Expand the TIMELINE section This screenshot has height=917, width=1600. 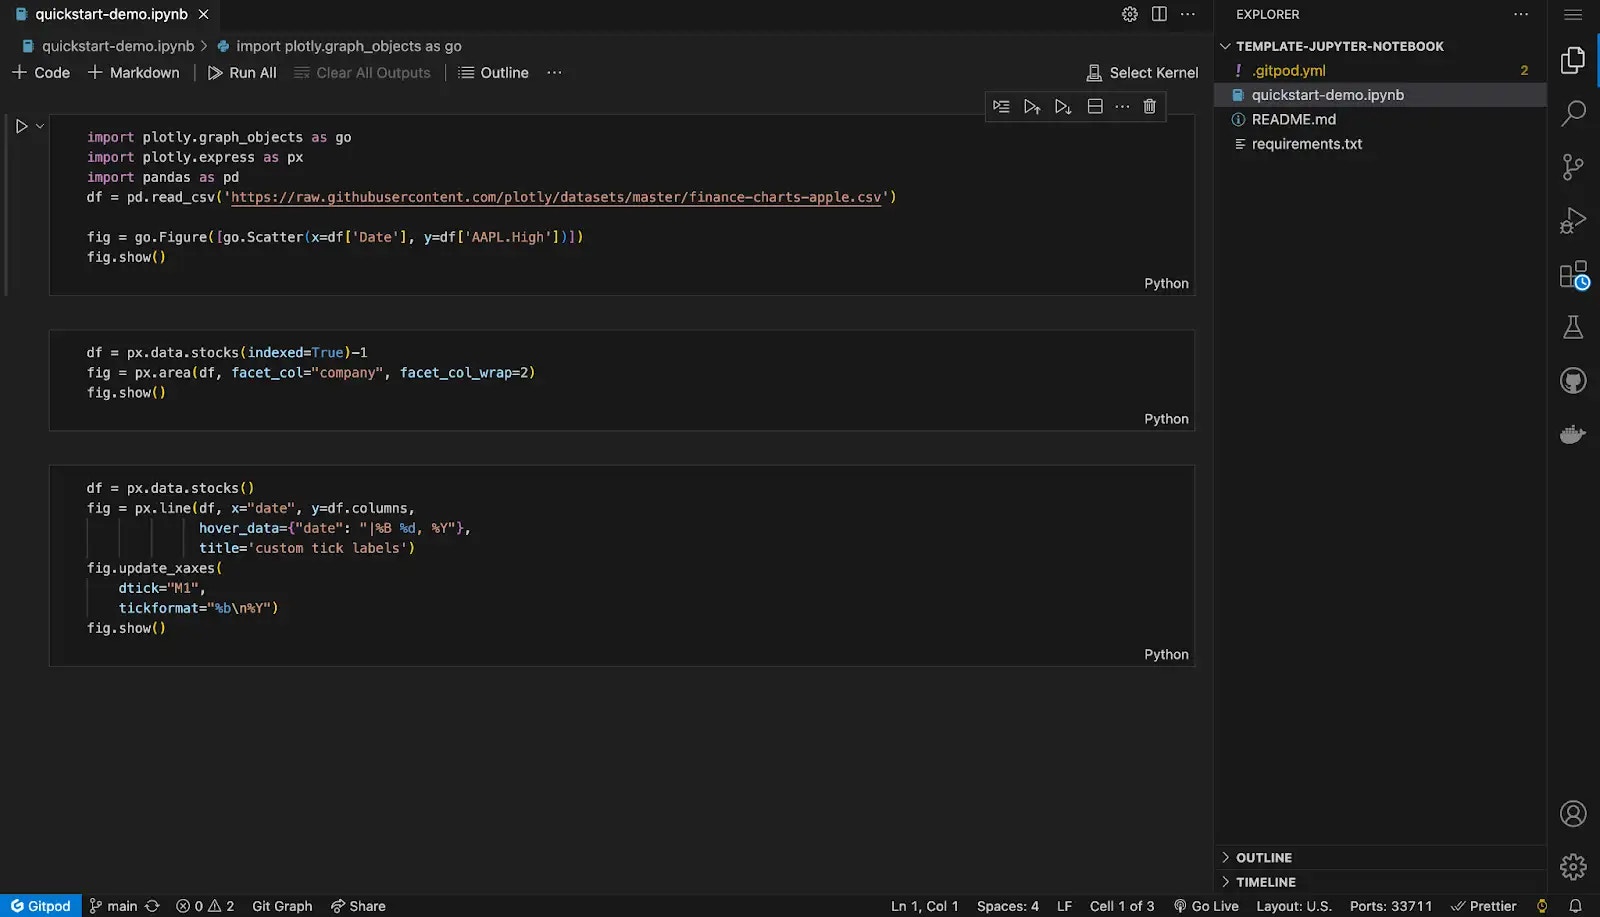[x=1265, y=882]
